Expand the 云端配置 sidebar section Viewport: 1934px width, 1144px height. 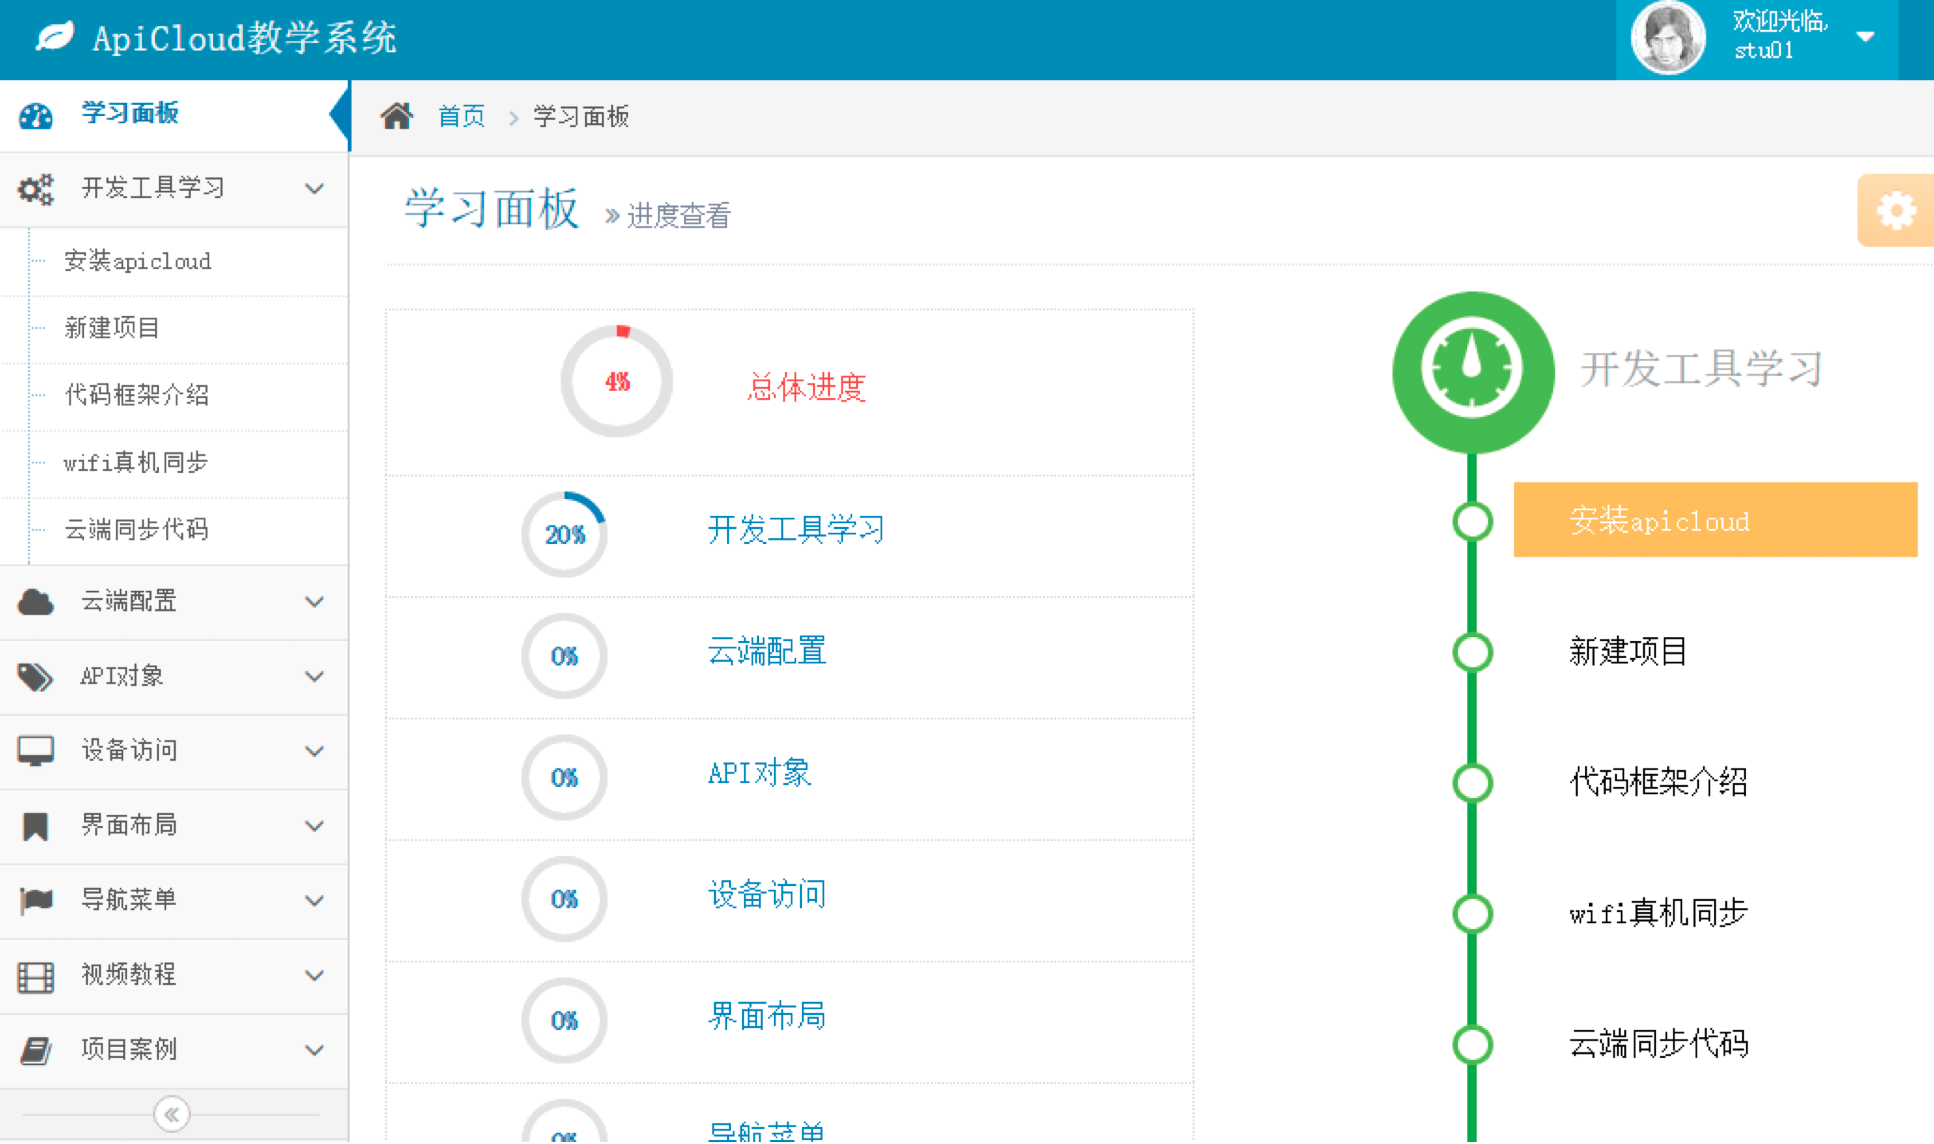click(314, 602)
